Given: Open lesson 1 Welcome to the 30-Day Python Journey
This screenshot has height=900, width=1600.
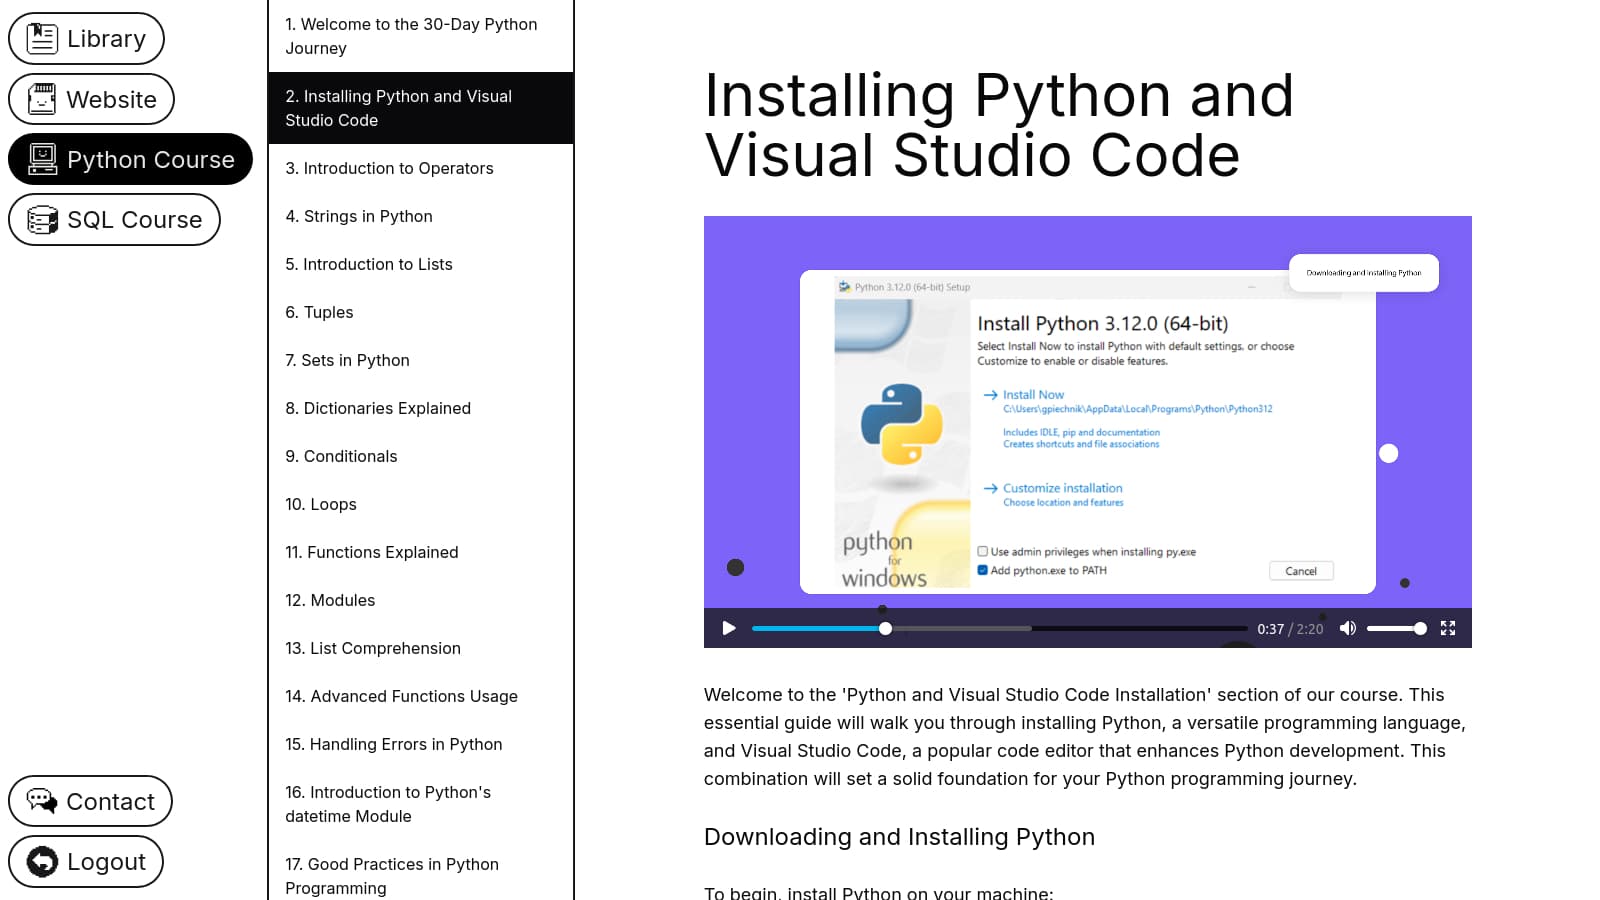Looking at the screenshot, I should click(421, 36).
